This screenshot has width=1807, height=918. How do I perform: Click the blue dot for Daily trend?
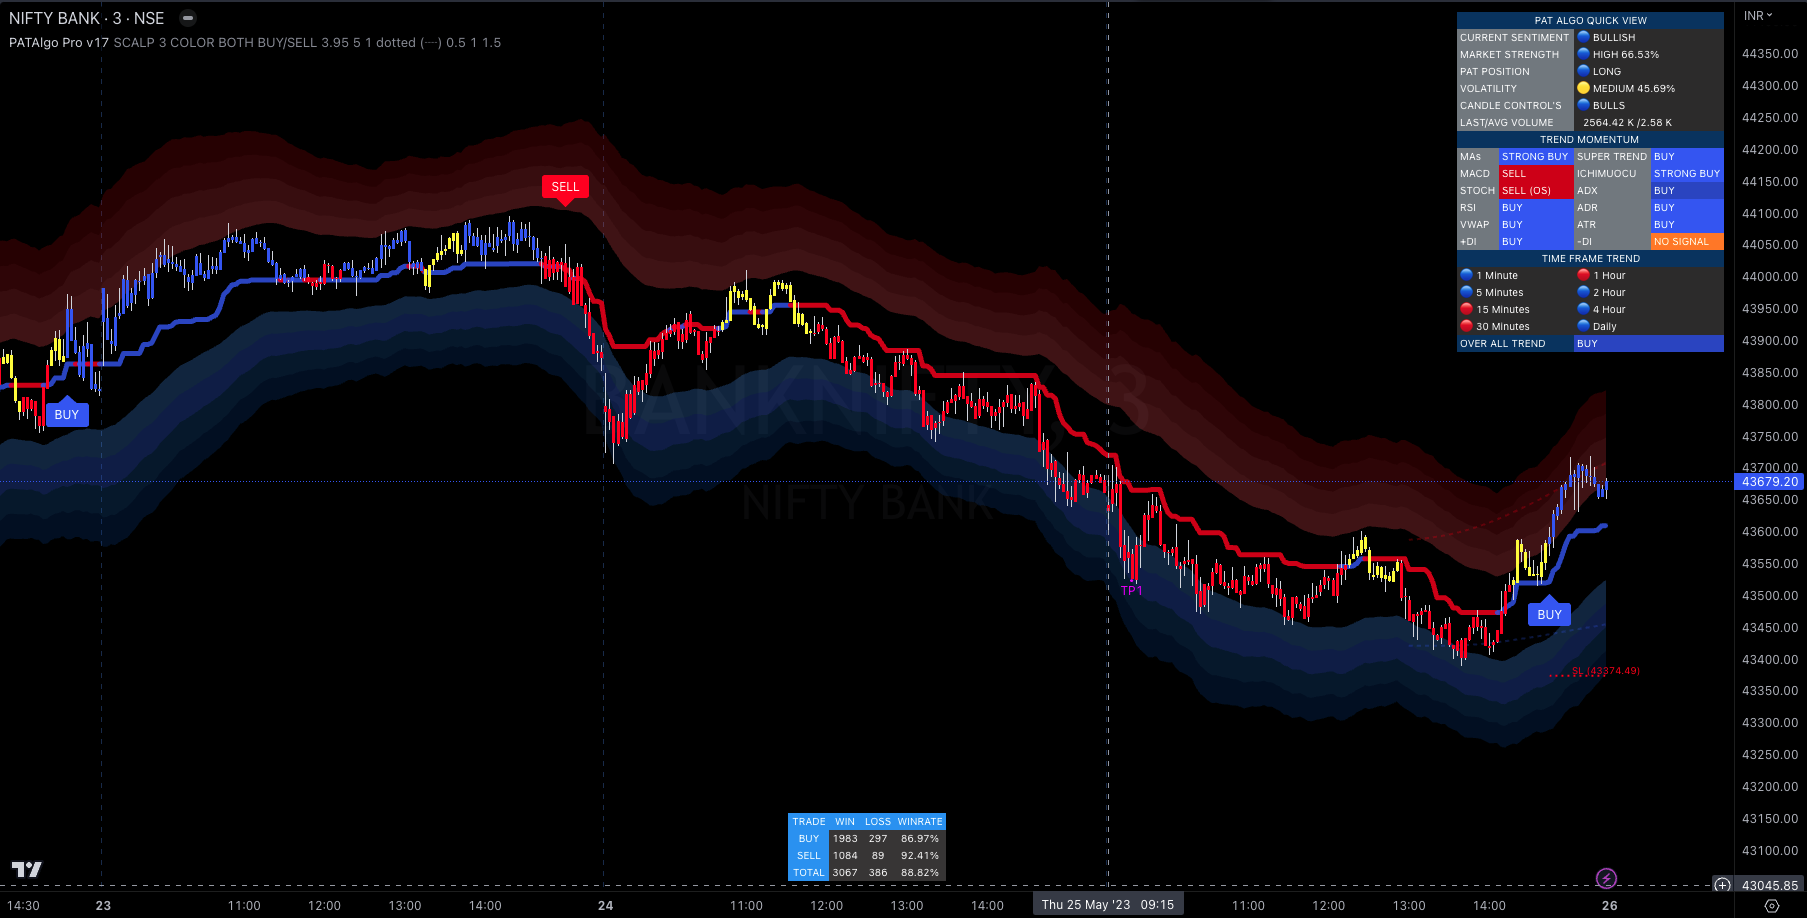coord(1584,326)
